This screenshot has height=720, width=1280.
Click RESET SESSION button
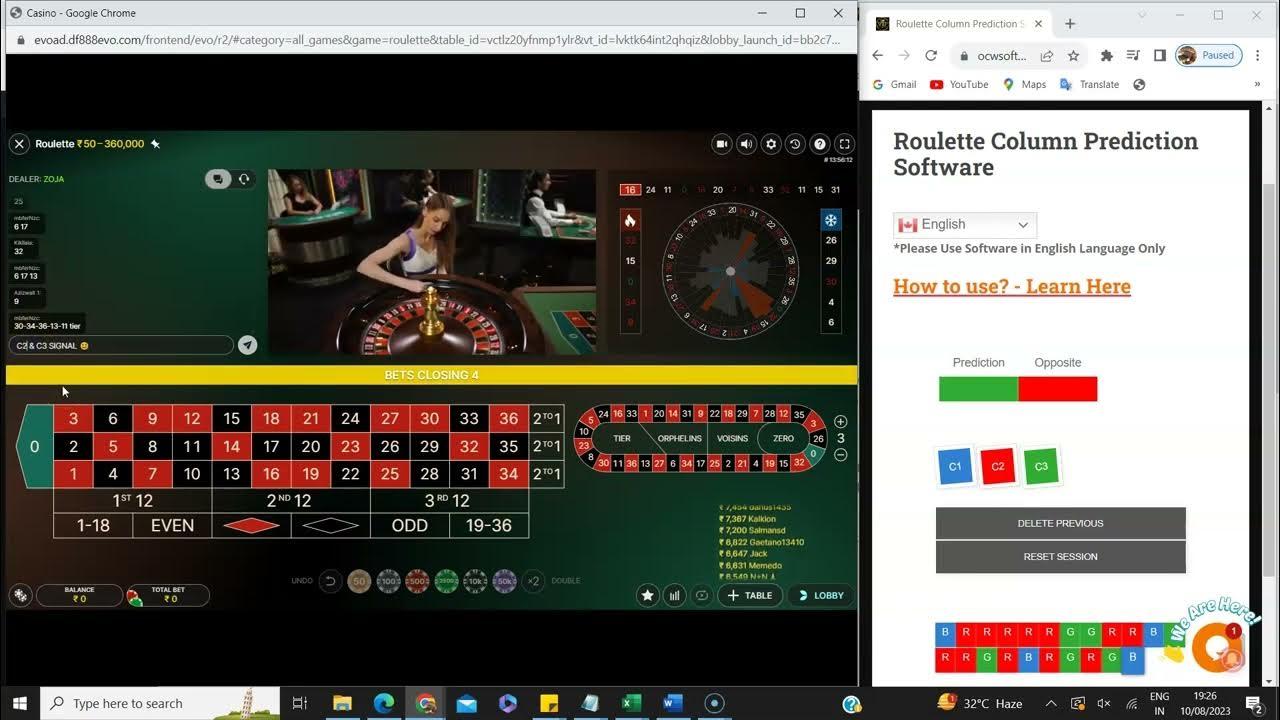point(1060,556)
